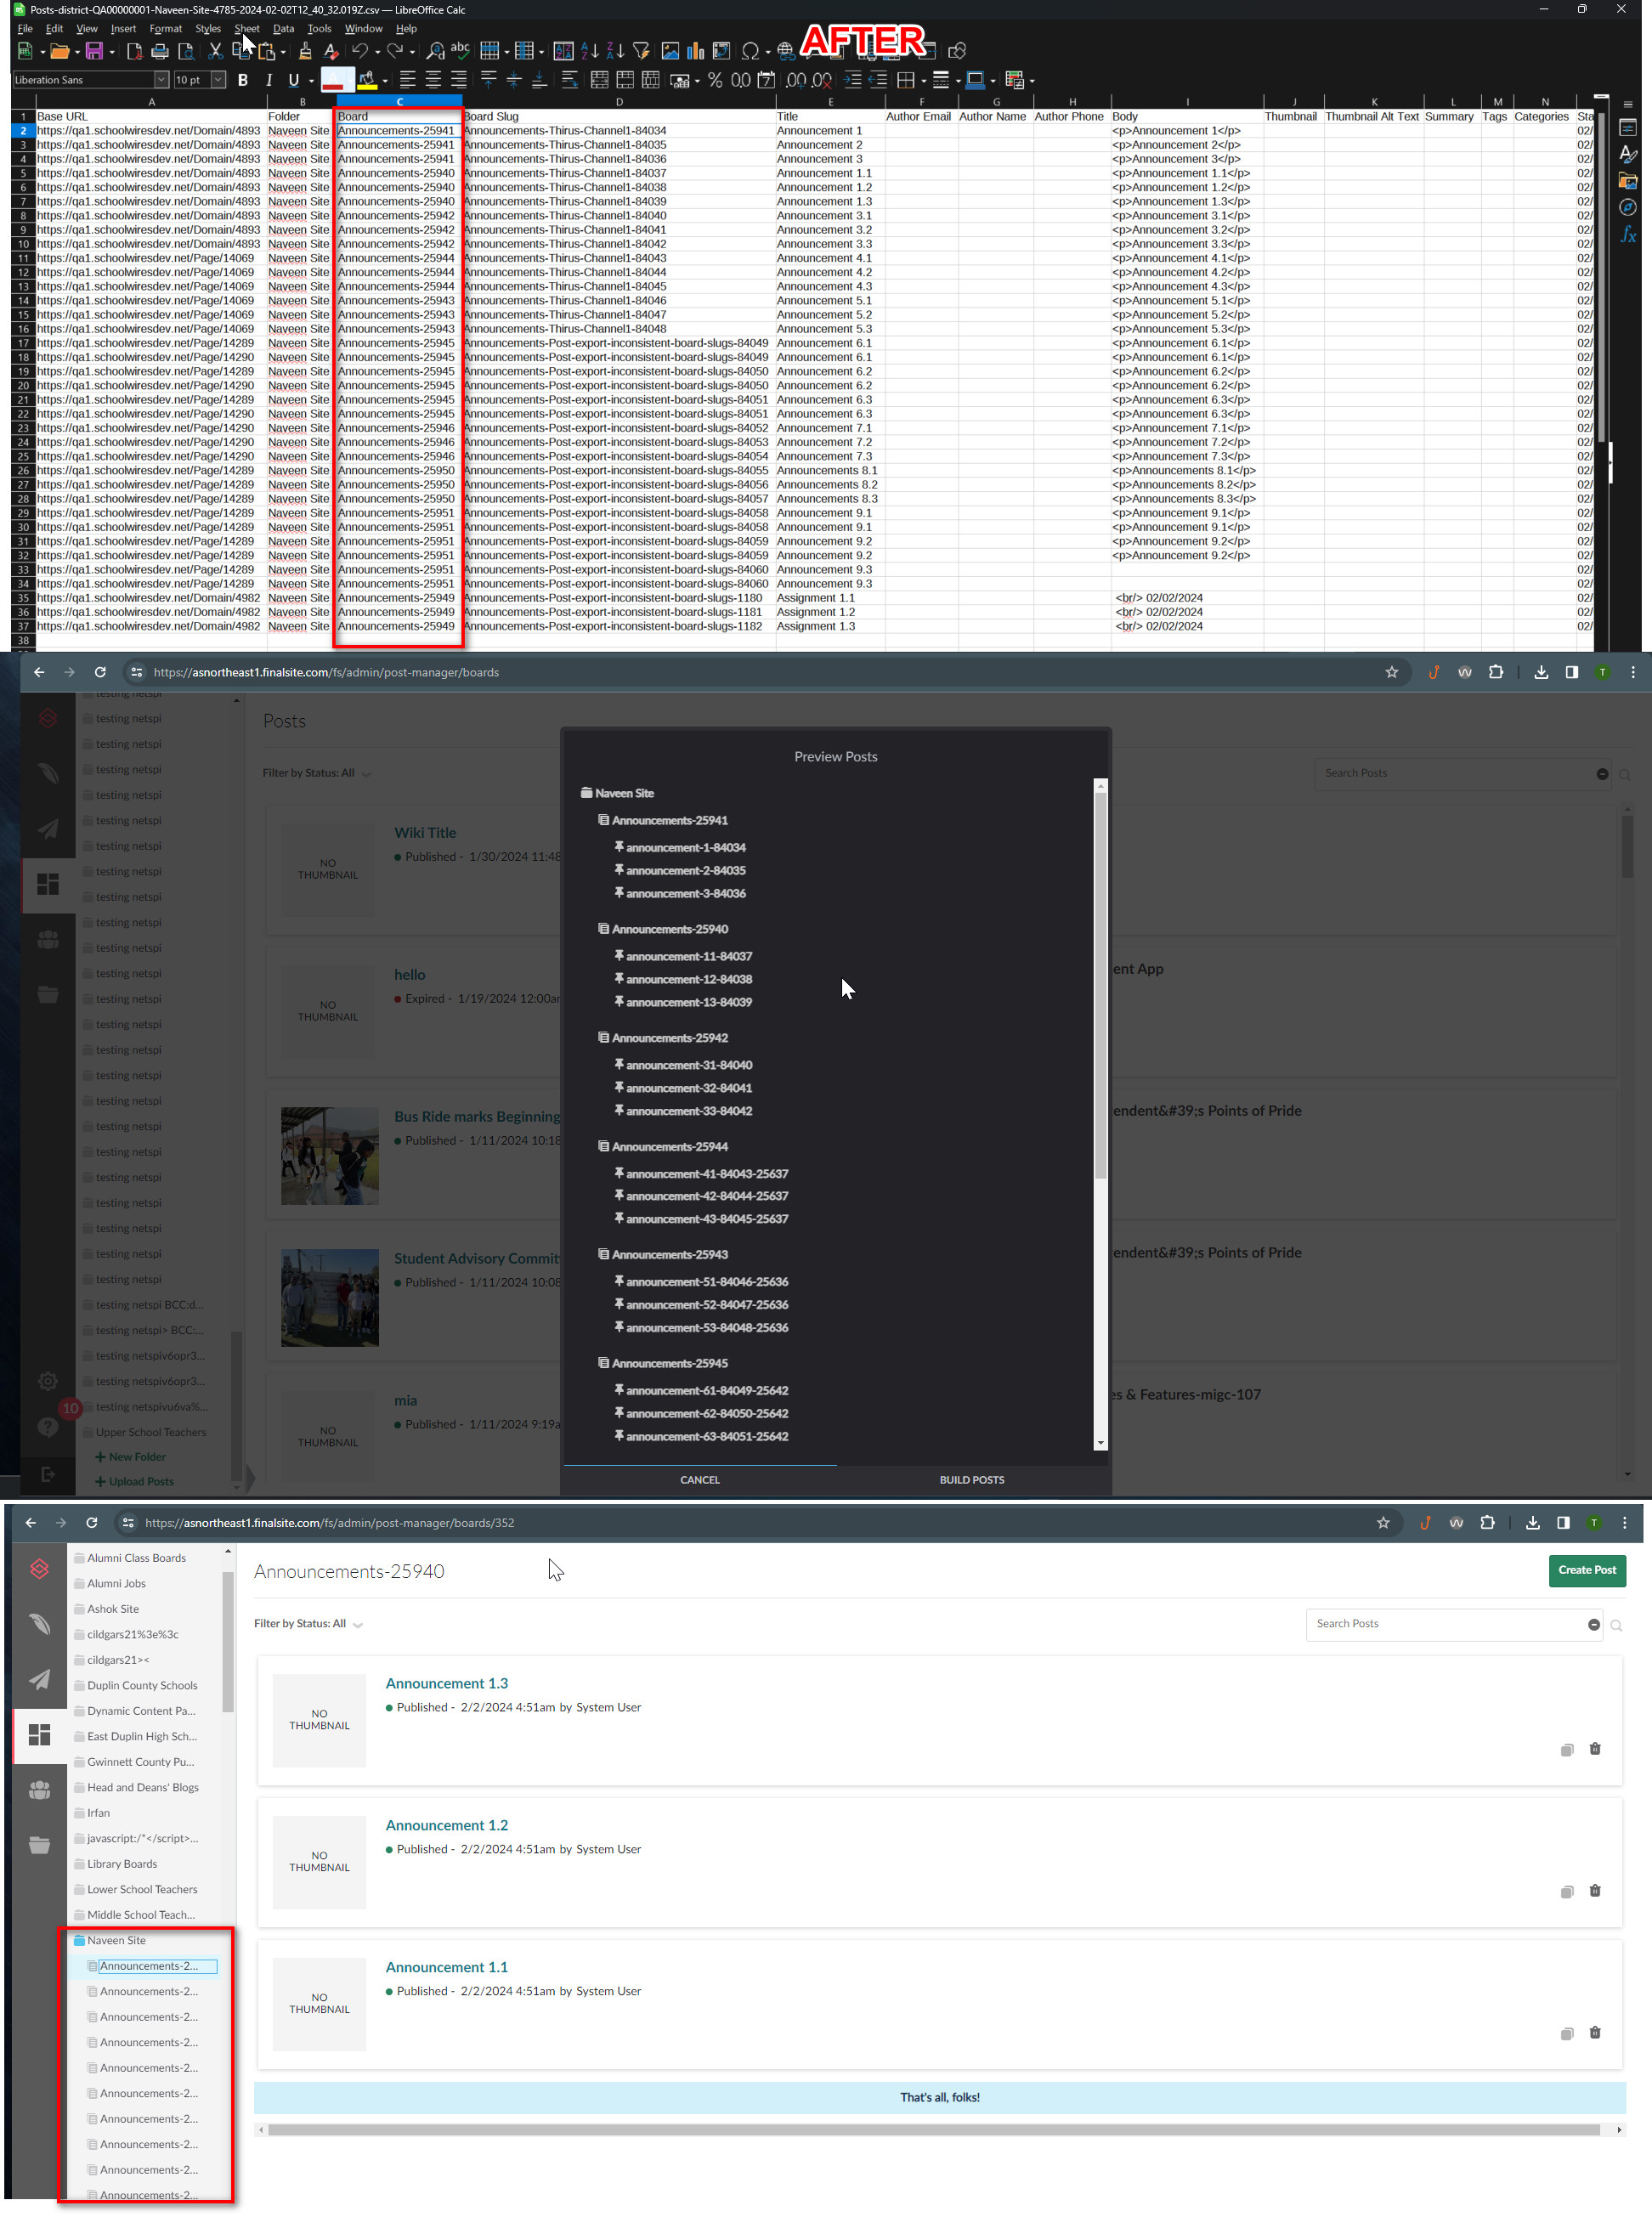Click CANCEL in Preview Posts dialog
Image resolution: width=1652 pixels, height=2217 pixels.
(700, 1480)
